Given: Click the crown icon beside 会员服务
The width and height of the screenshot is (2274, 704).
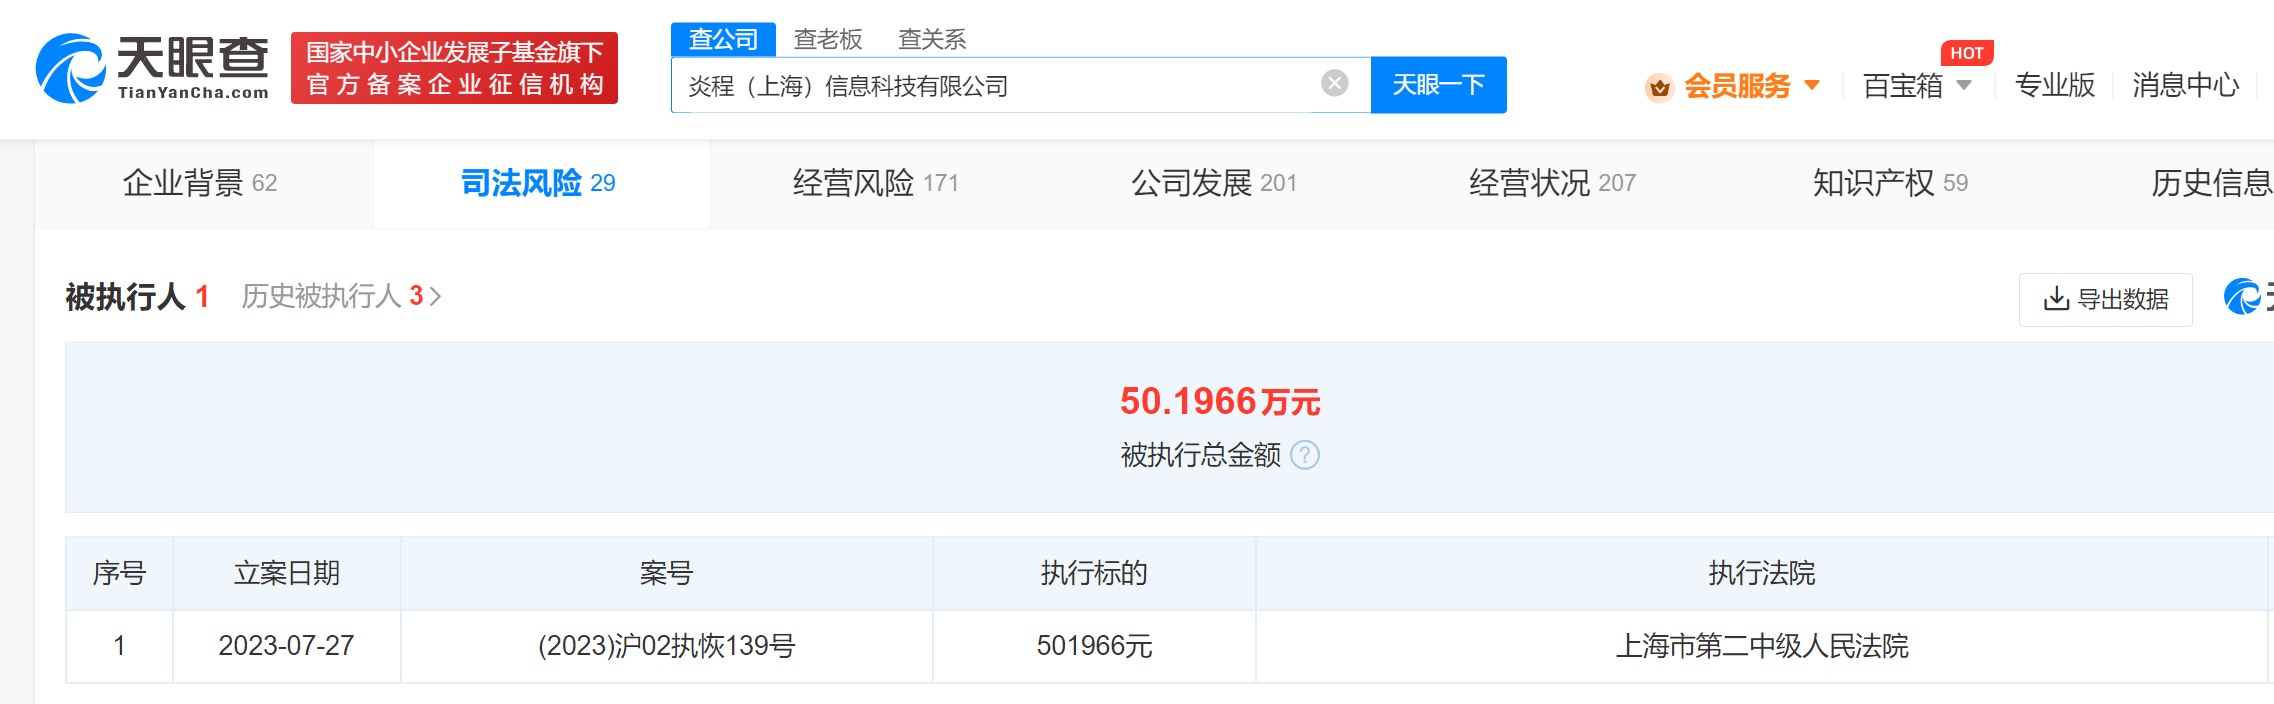Looking at the screenshot, I should 1660,88.
